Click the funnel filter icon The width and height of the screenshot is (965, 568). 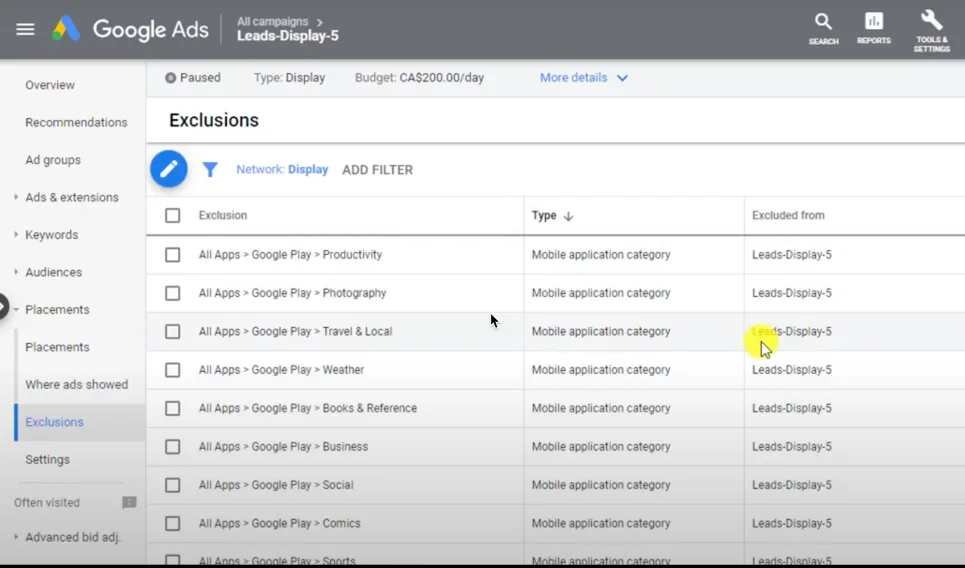[210, 169]
